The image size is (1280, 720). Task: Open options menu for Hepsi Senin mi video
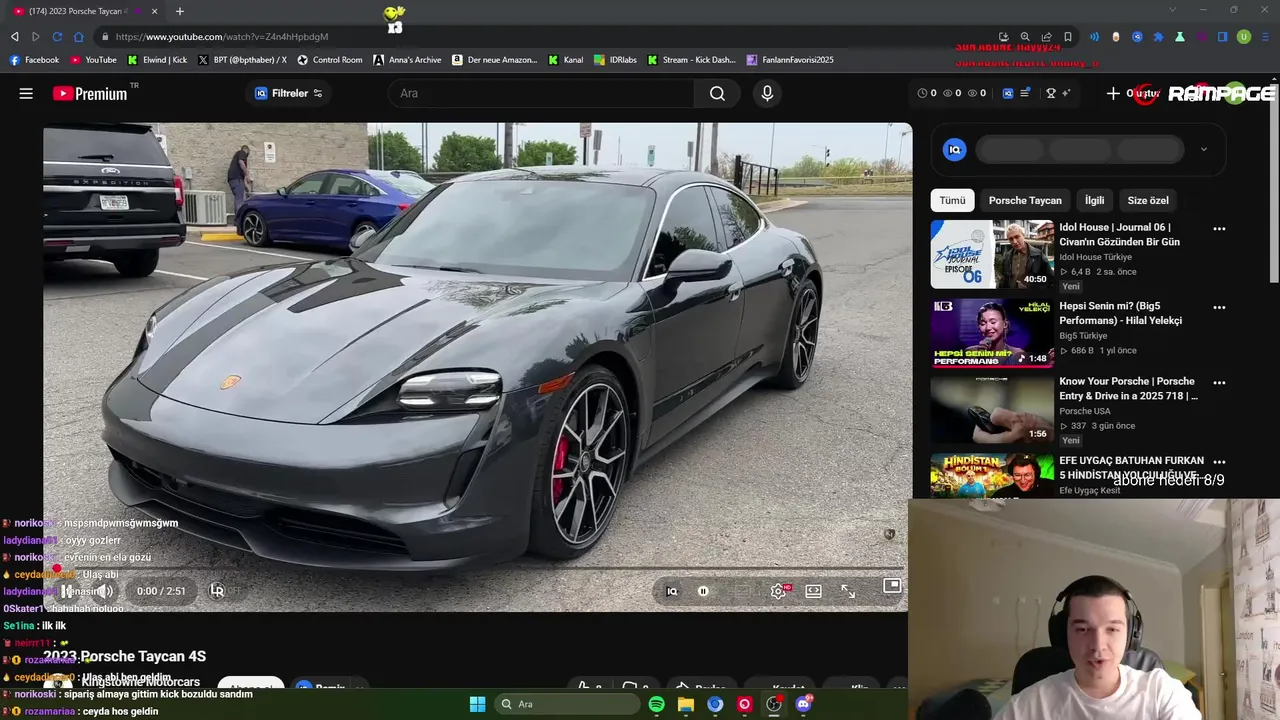click(1219, 308)
